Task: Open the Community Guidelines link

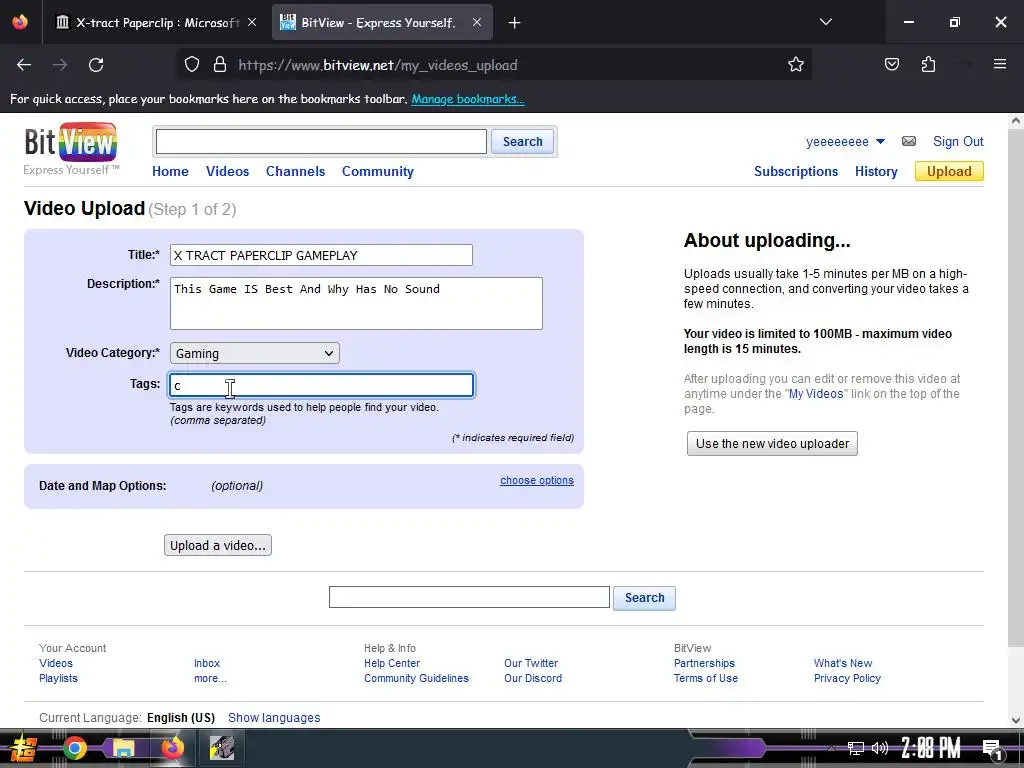Action: point(416,678)
